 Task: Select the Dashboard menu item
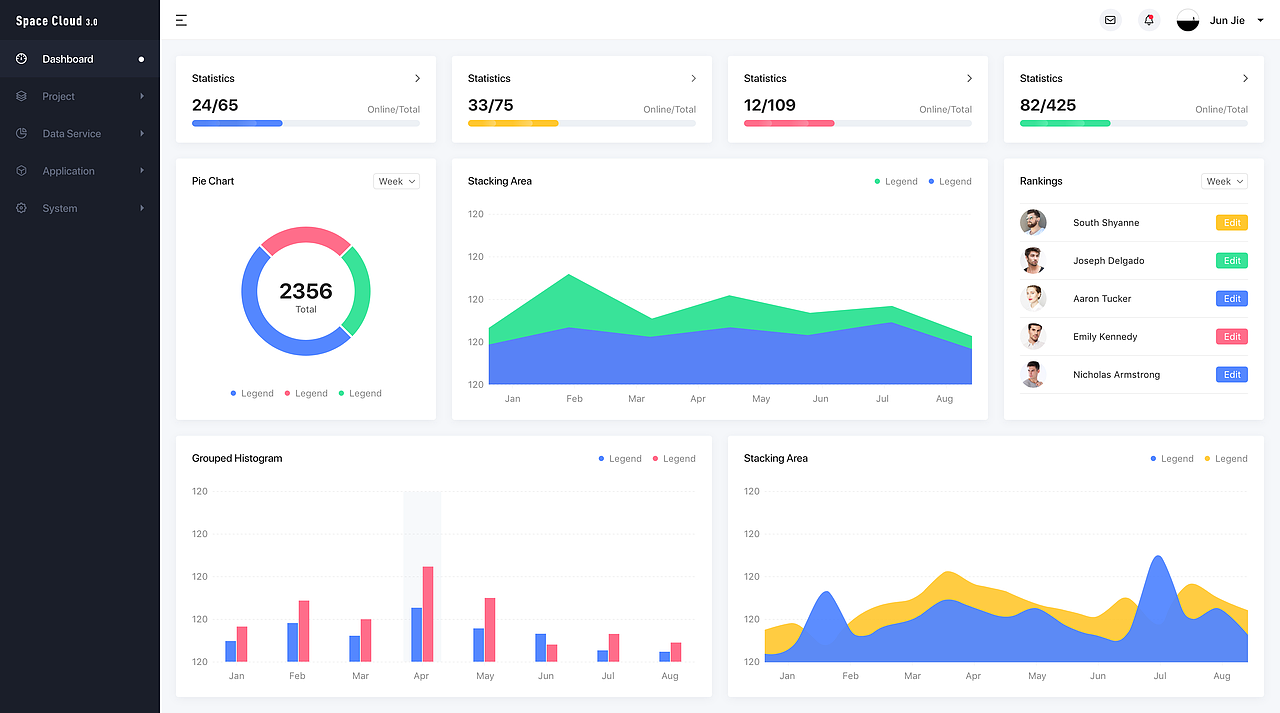[x=80, y=59]
